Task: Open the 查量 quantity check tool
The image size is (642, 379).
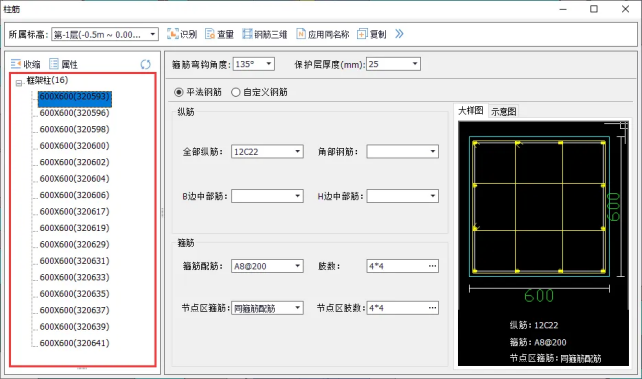Action: [x=210, y=34]
